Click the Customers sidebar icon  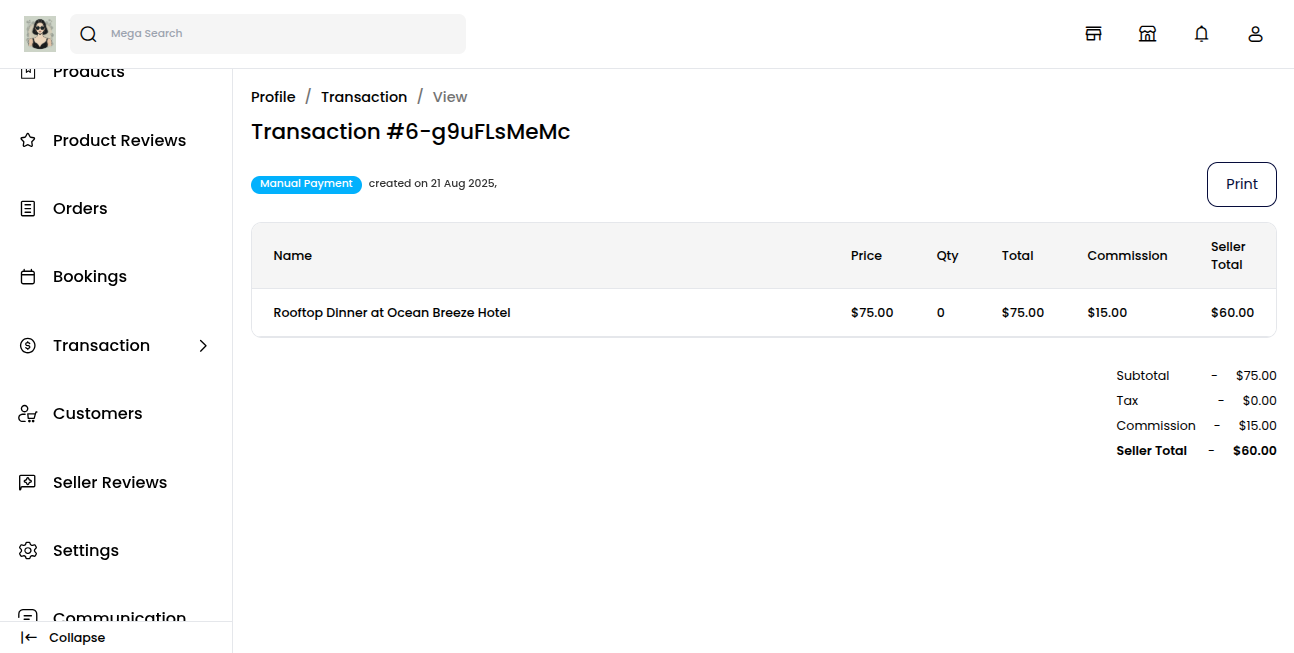pyautogui.click(x=28, y=414)
